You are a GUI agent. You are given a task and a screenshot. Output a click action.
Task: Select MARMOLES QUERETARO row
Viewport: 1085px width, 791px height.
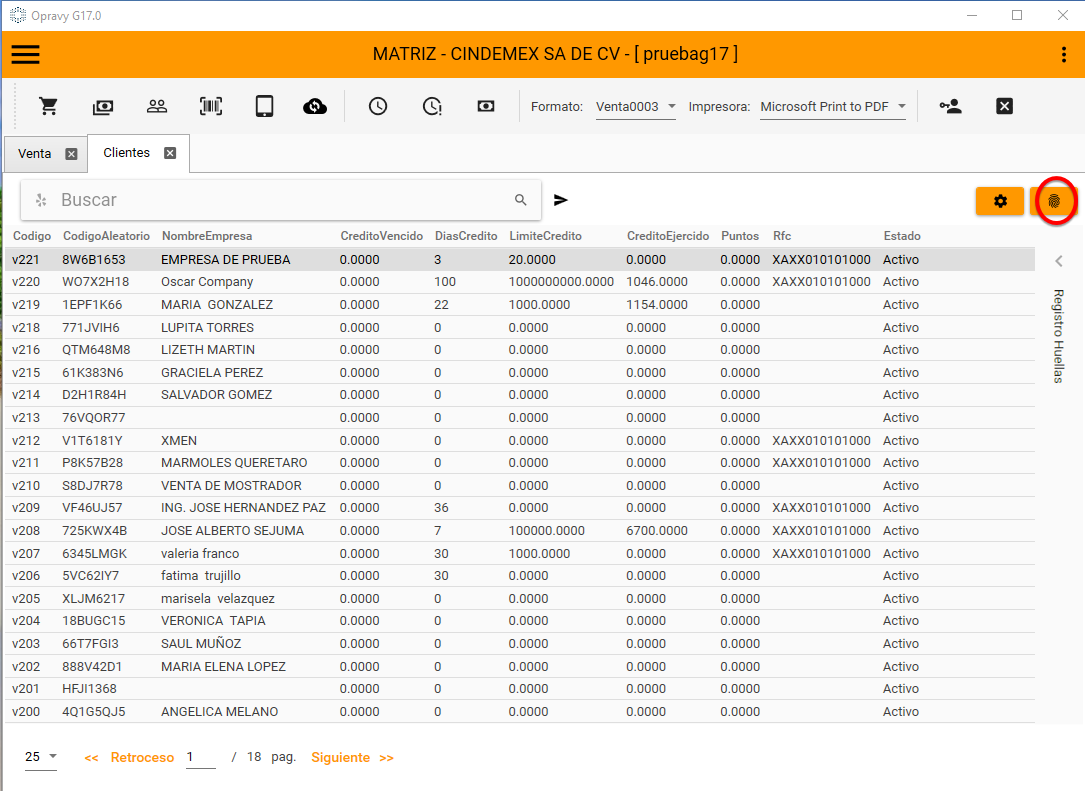(520, 462)
